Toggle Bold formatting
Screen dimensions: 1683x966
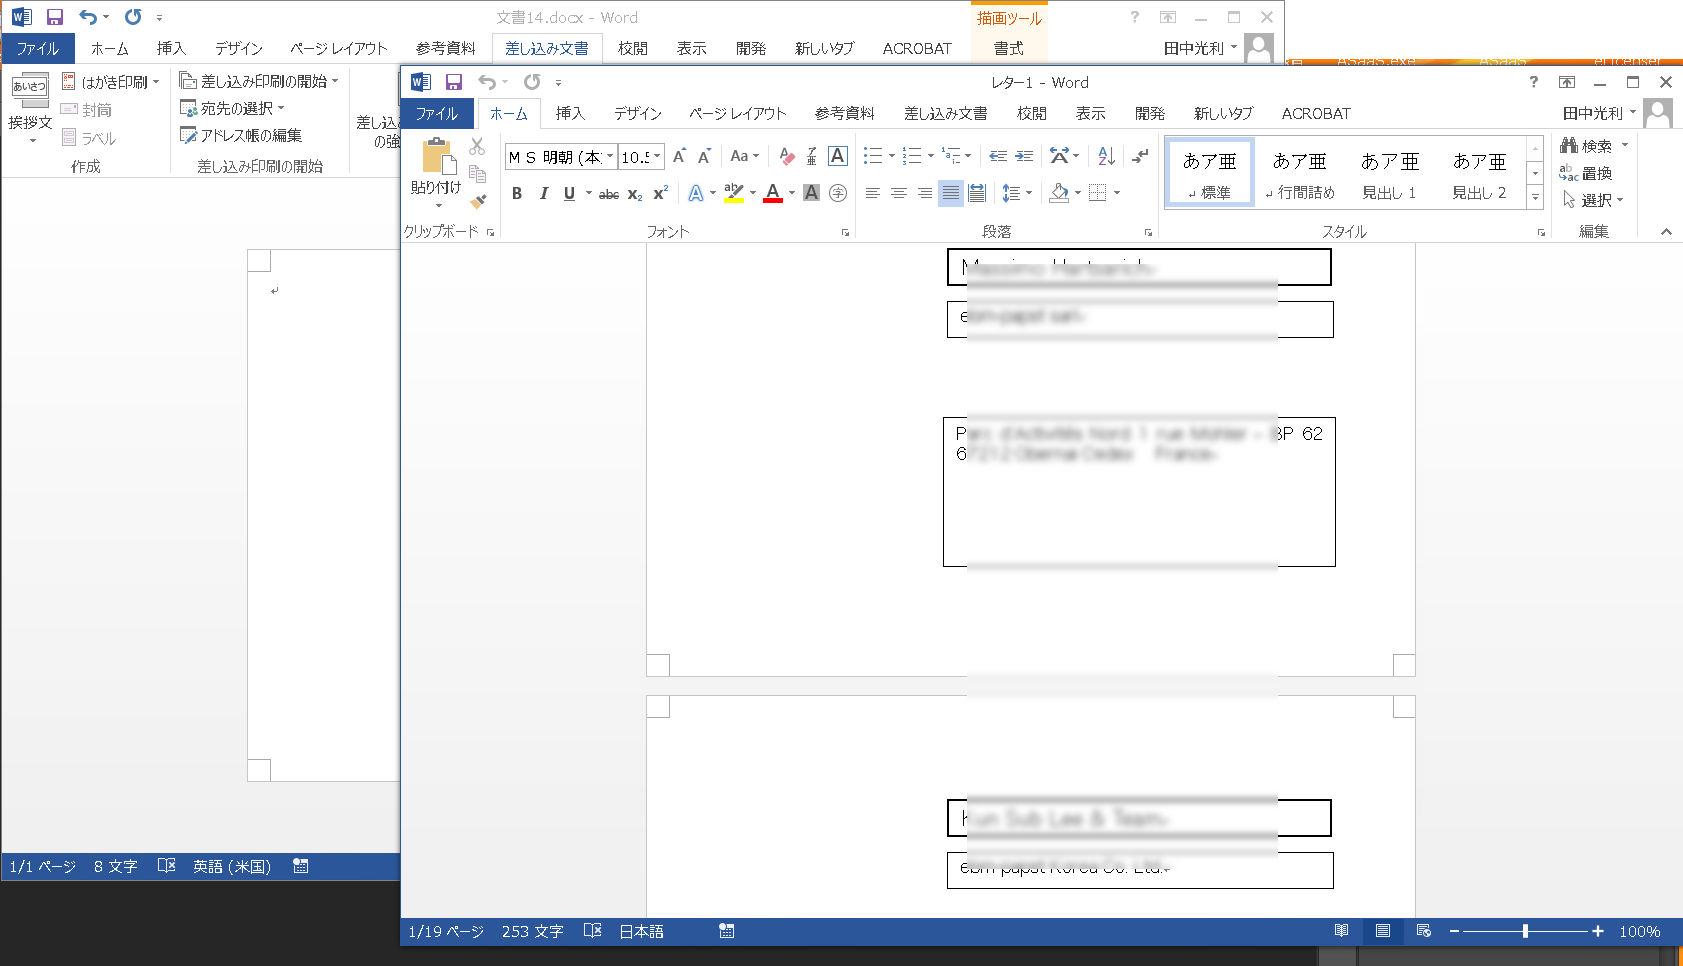517,194
